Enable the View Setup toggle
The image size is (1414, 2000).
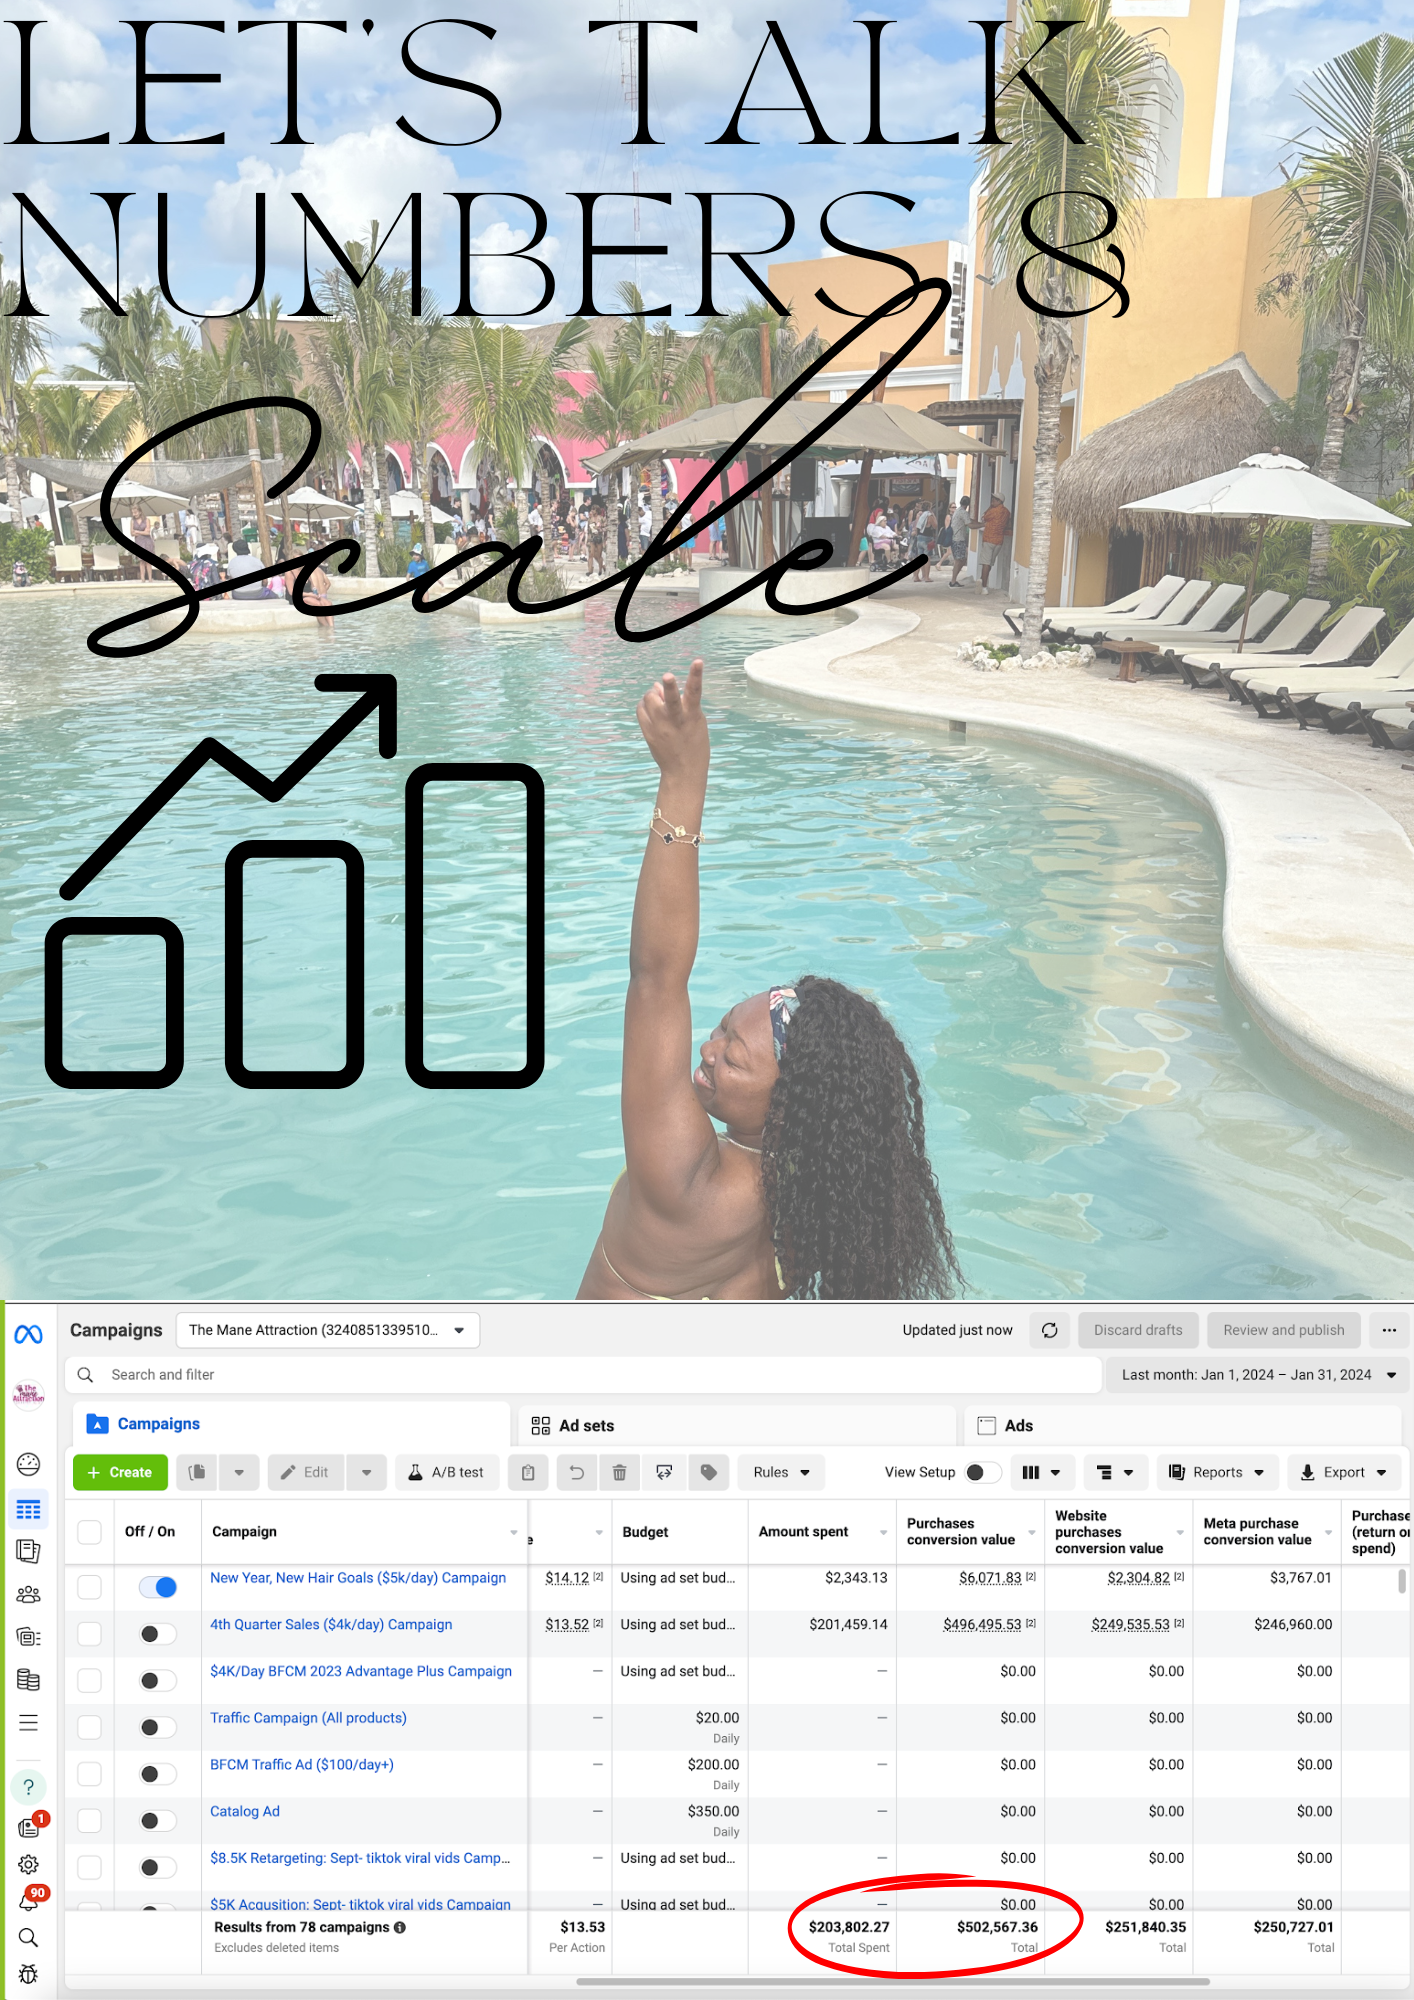tap(982, 1472)
